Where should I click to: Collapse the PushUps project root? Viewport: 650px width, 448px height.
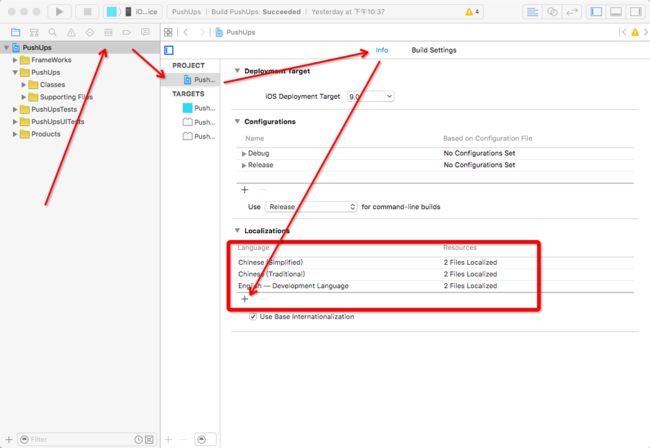pyautogui.click(x=7, y=48)
